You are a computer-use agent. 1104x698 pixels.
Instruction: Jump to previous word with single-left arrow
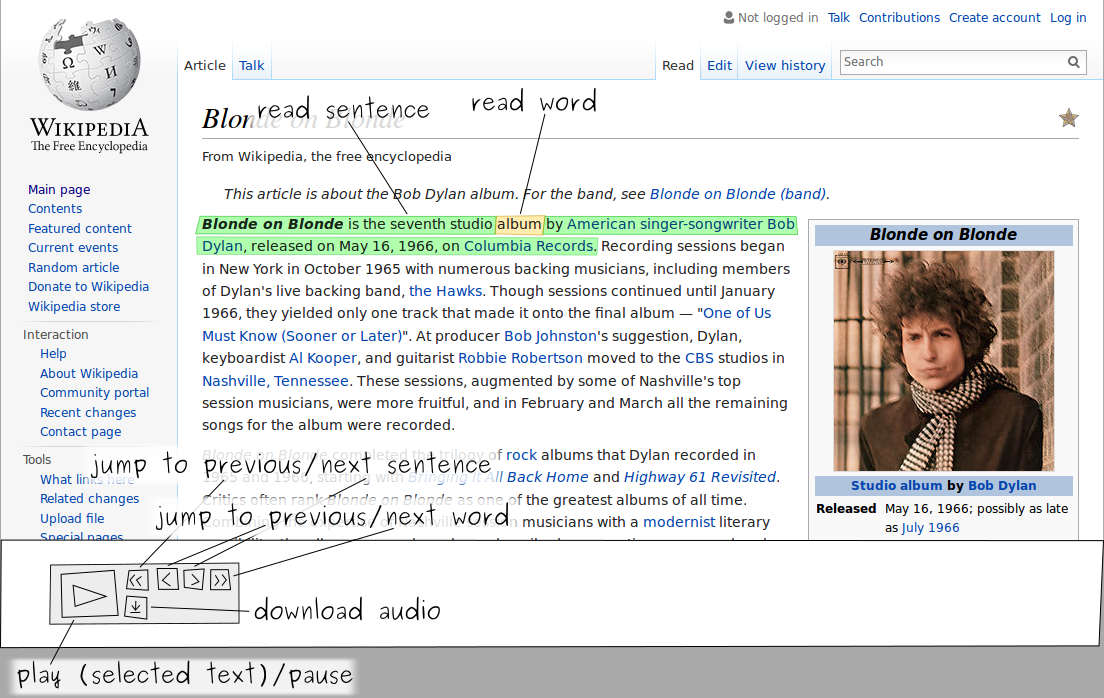click(168, 579)
